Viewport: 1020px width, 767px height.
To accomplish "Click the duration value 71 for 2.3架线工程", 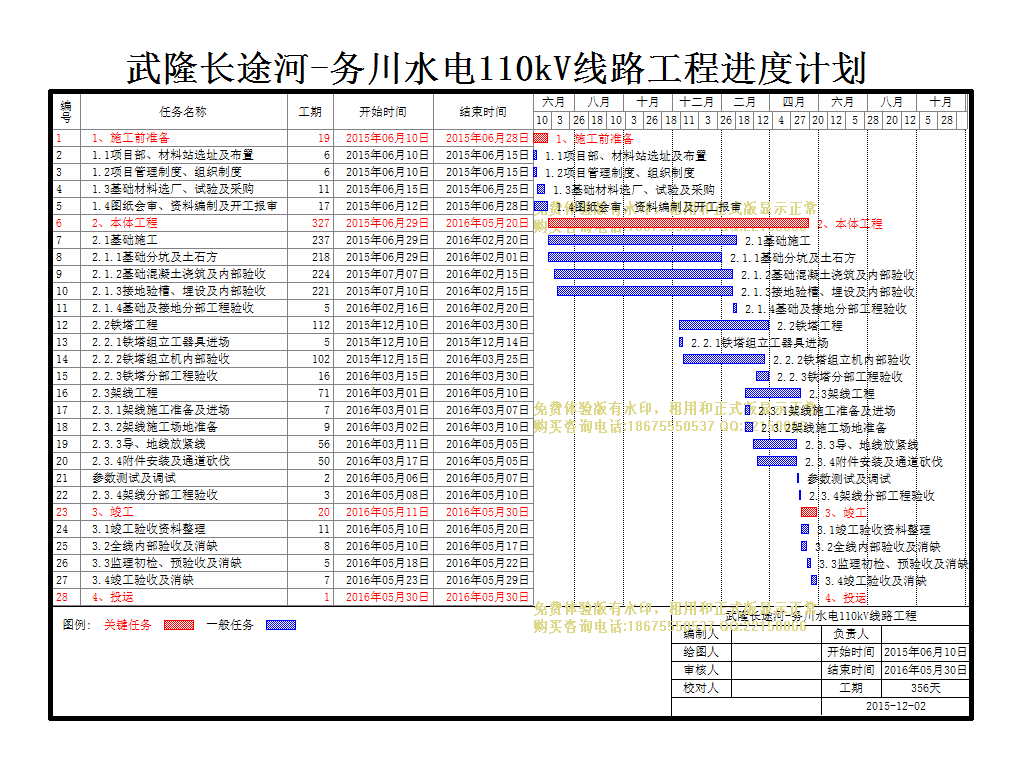I will coord(324,393).
